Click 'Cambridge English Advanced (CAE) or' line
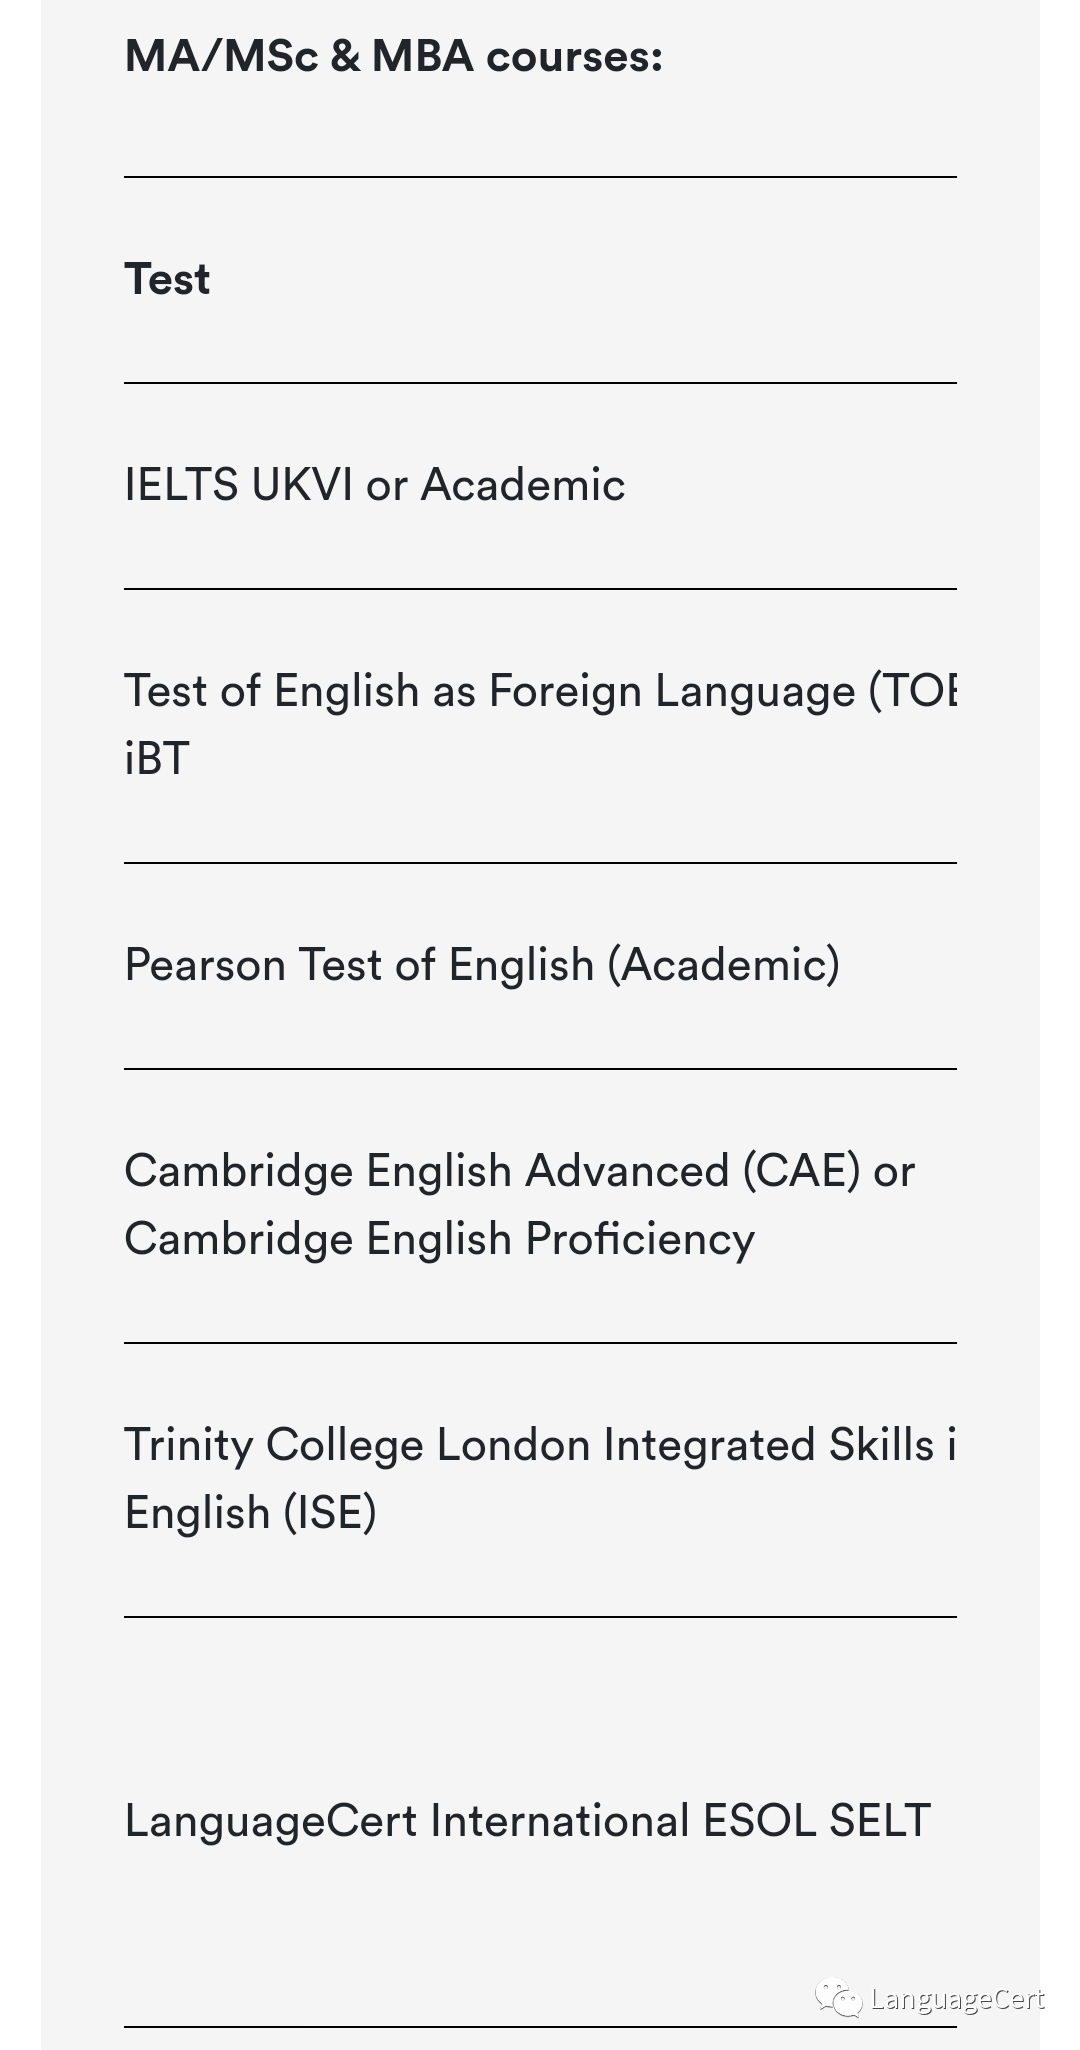The height and width of the screenshot is (2050, 1080). pos(520,1171)
